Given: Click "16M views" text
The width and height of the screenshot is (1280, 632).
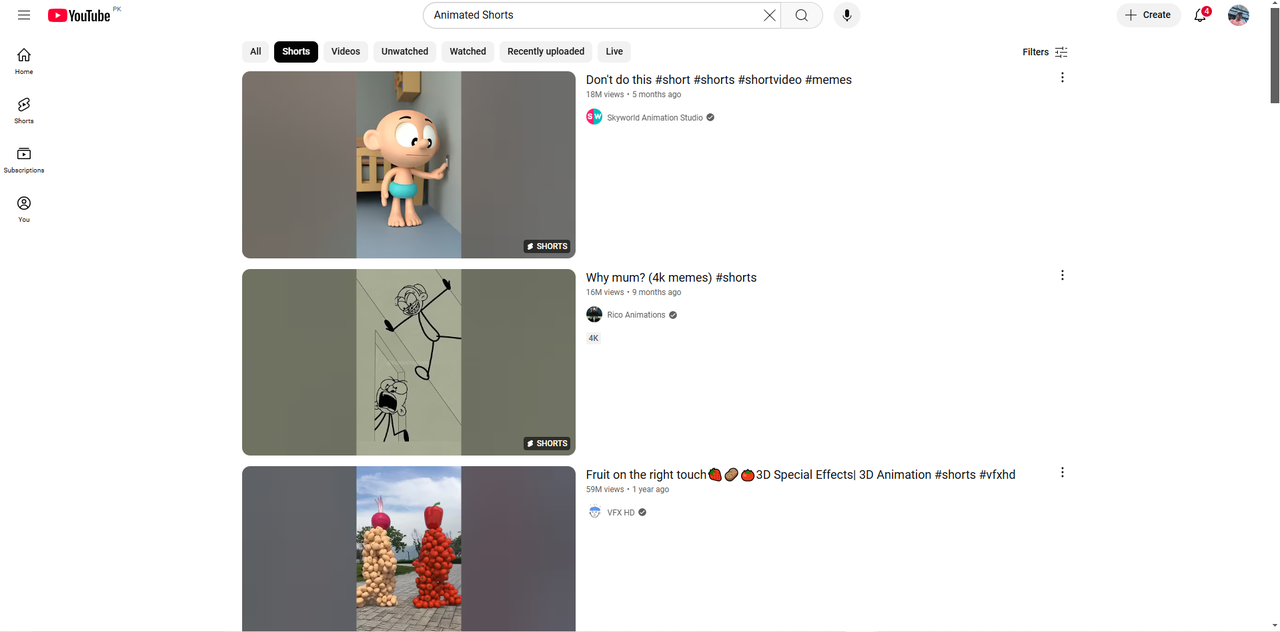Looking at the screenshot, I should (605, 293).
